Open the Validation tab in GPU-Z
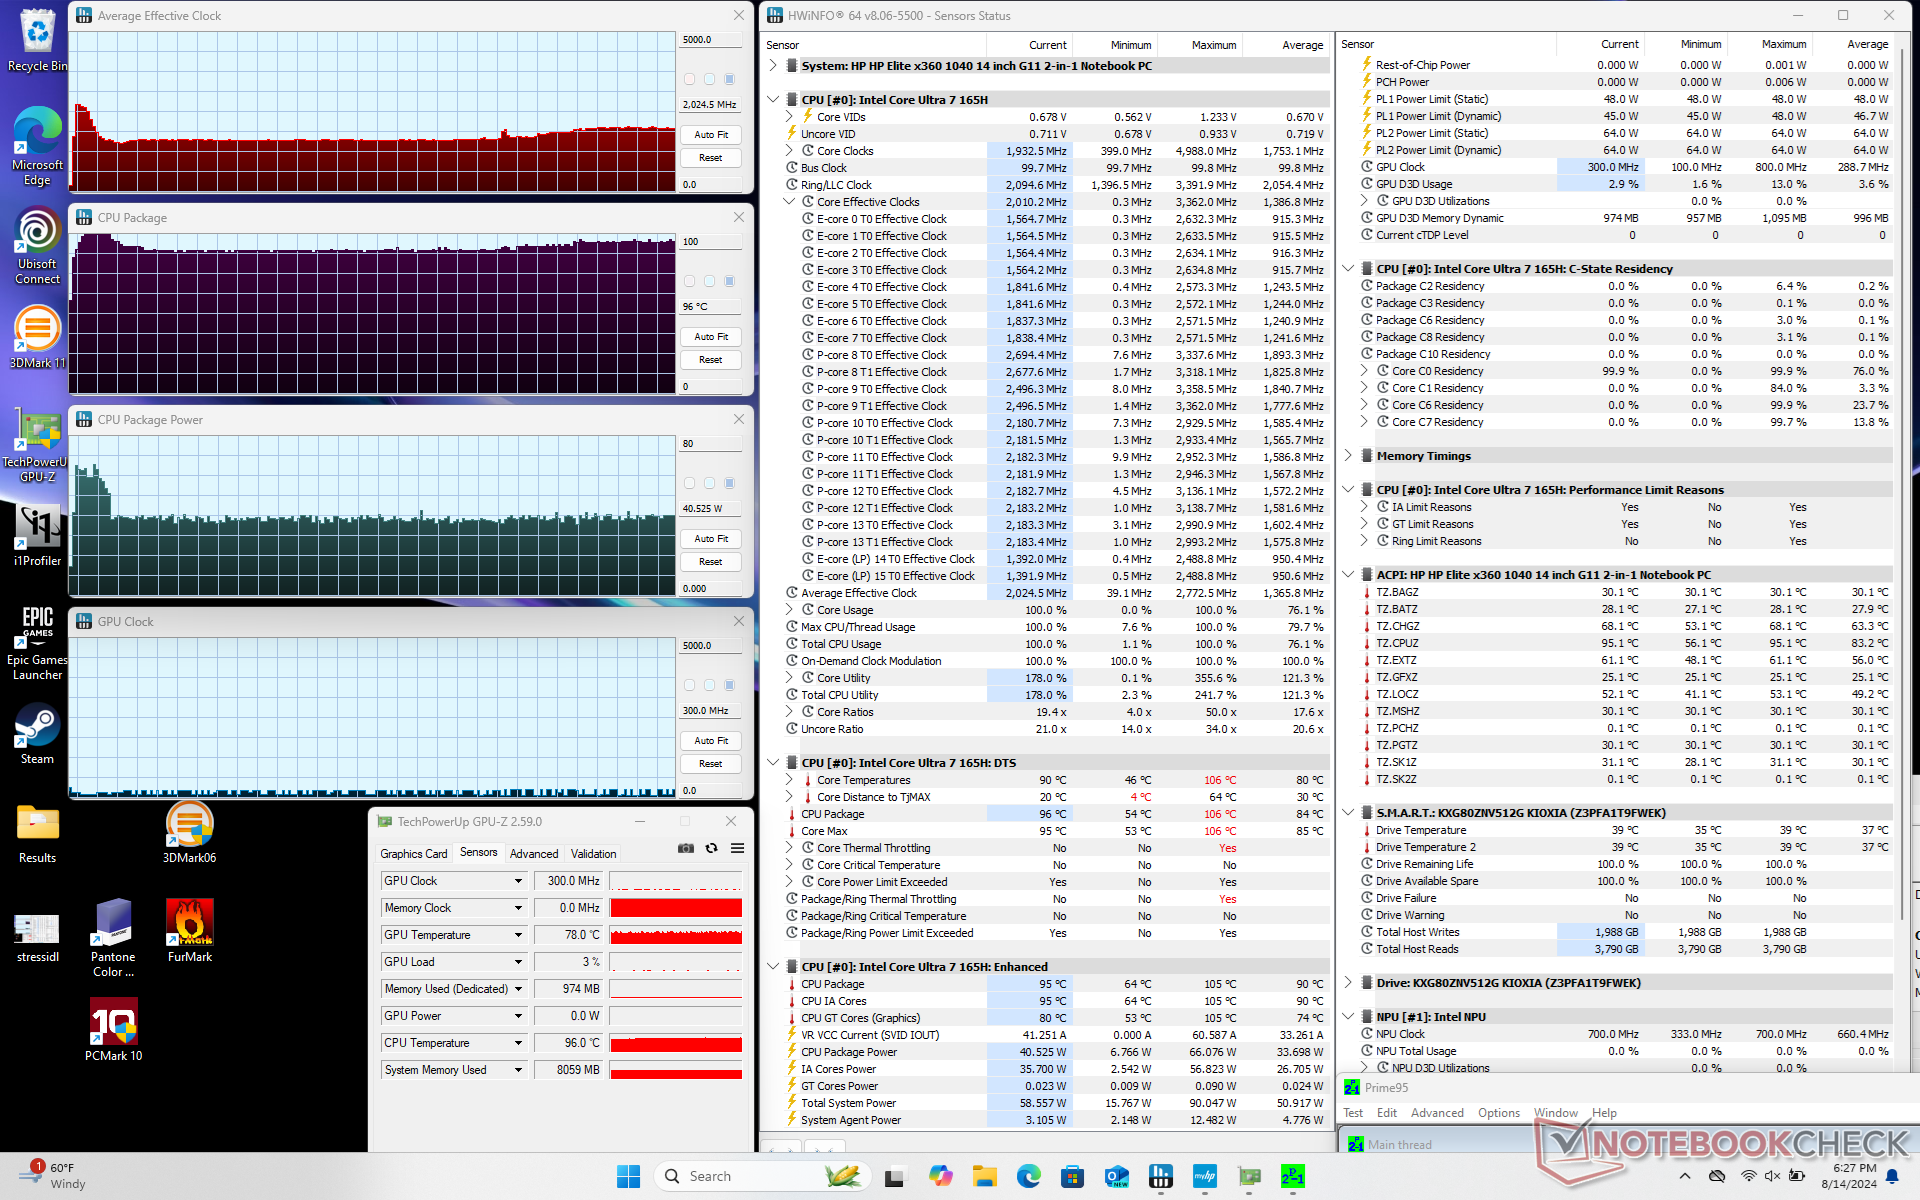1920x1200 pixels. [x=593, y=854]
